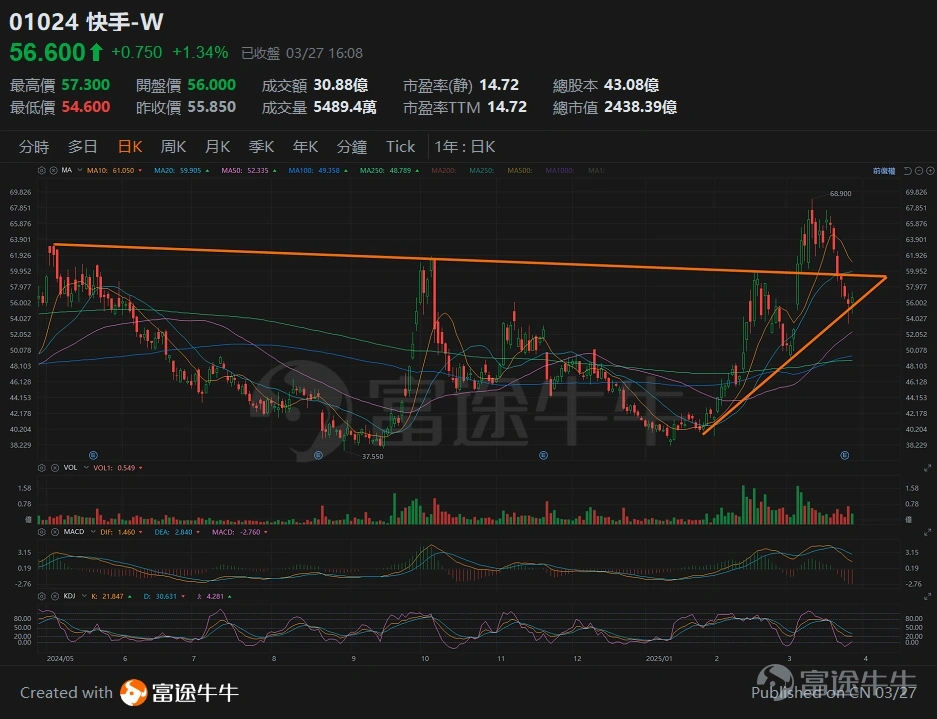The width and height of the screenshot is (937, 719).
Task: Switch to the 月K tab
Action: (x=218, y=147)
